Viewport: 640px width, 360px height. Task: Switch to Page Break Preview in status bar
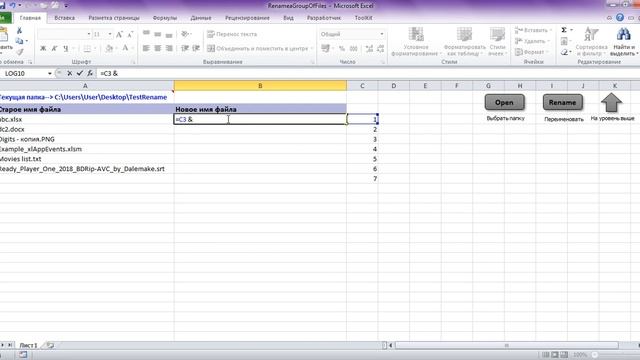click(564, 355)
